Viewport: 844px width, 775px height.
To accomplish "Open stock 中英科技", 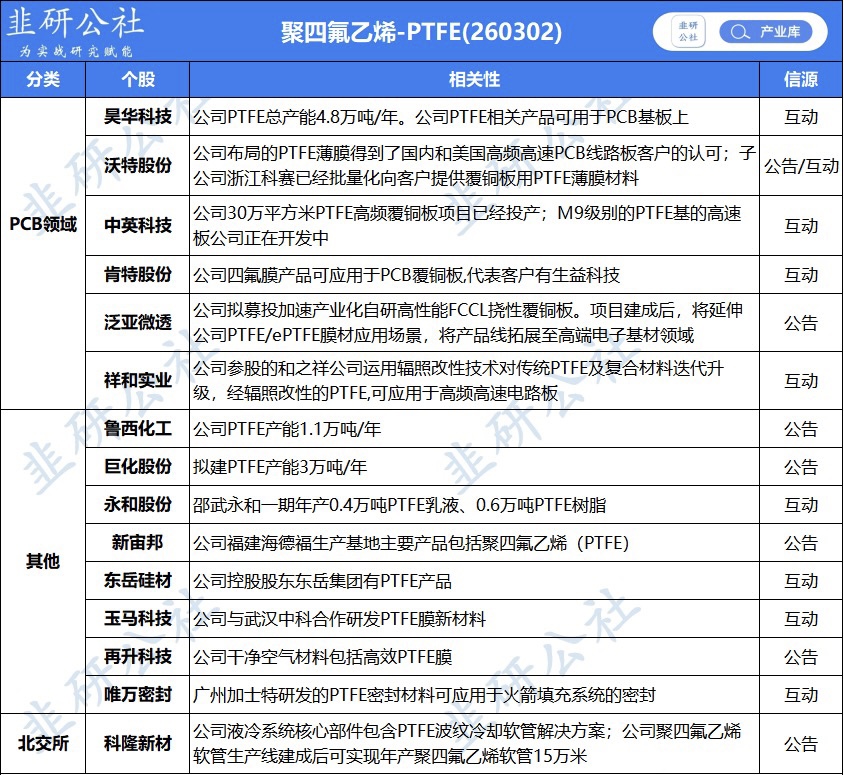I will coord(138,226).
